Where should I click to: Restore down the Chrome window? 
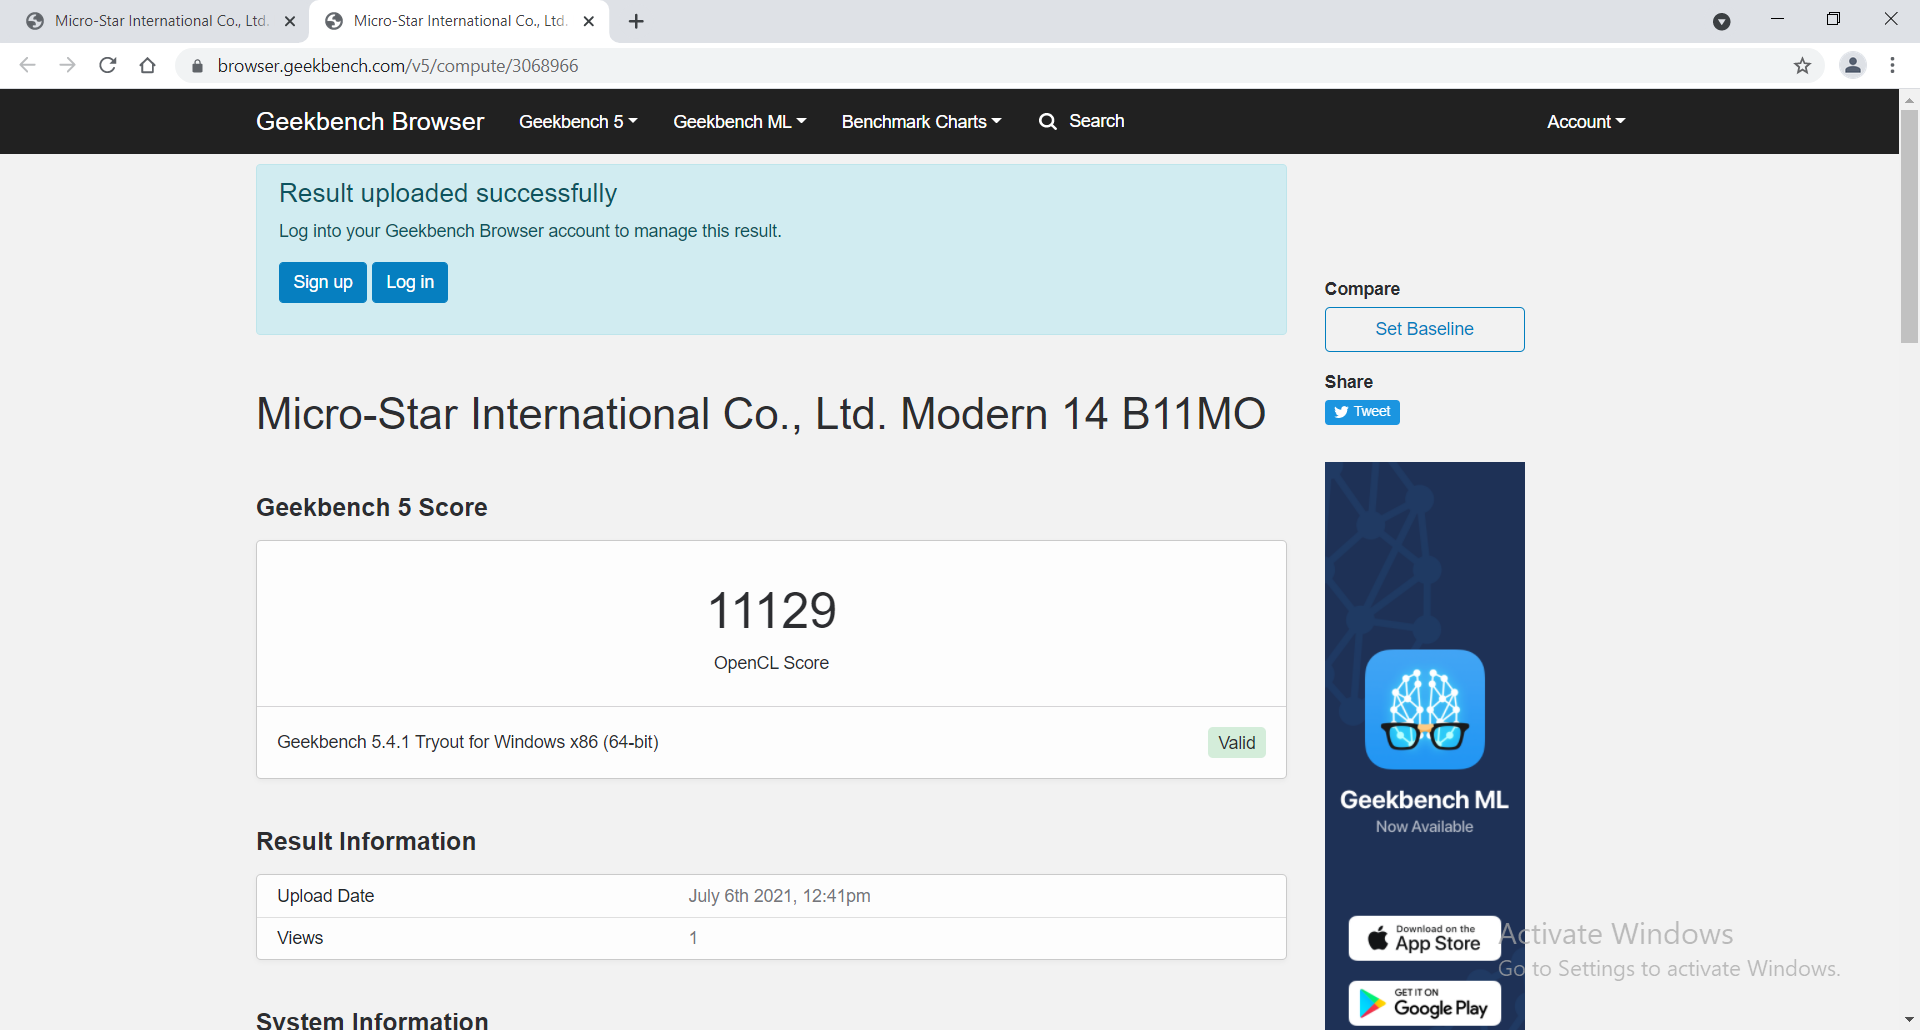click(x=1833, y=20)
